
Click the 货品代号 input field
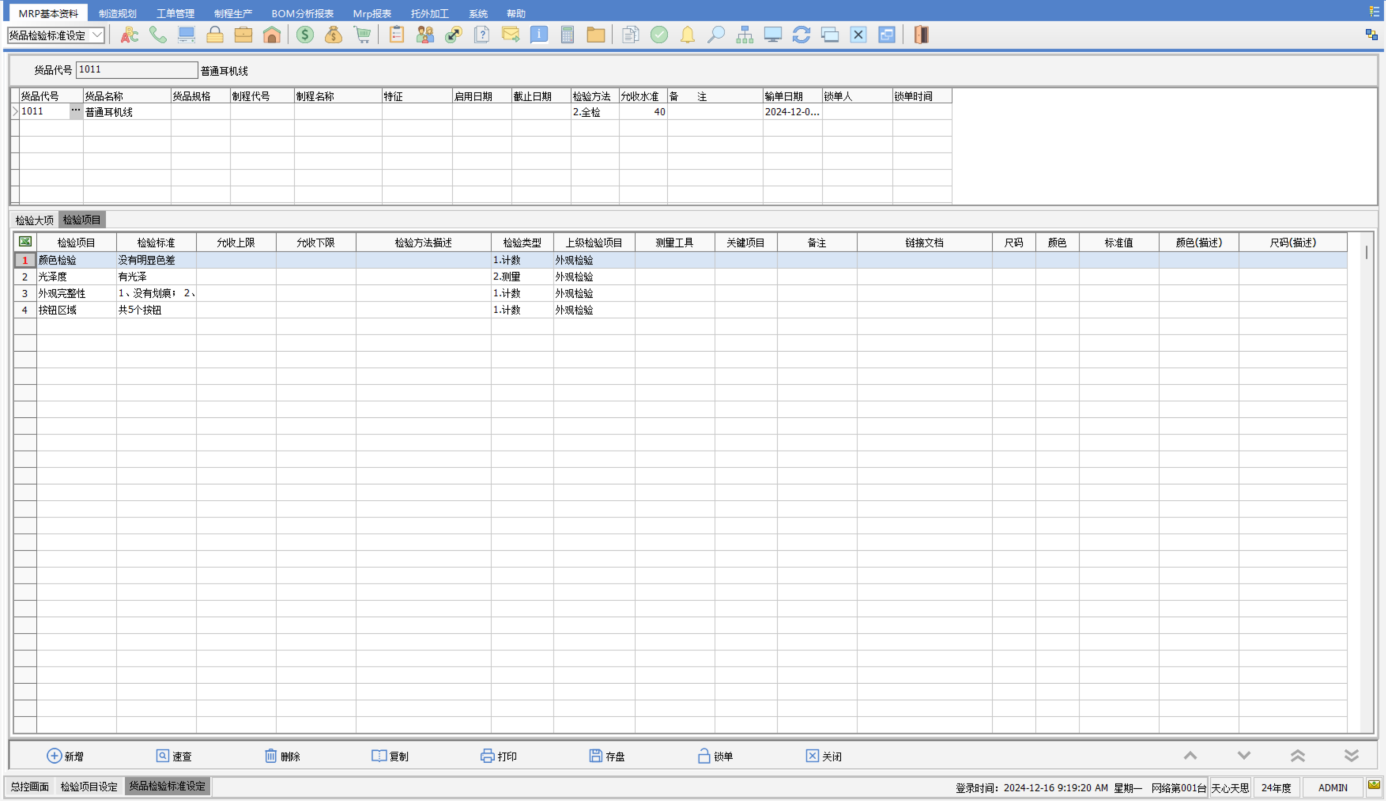(x=136, y=70)
